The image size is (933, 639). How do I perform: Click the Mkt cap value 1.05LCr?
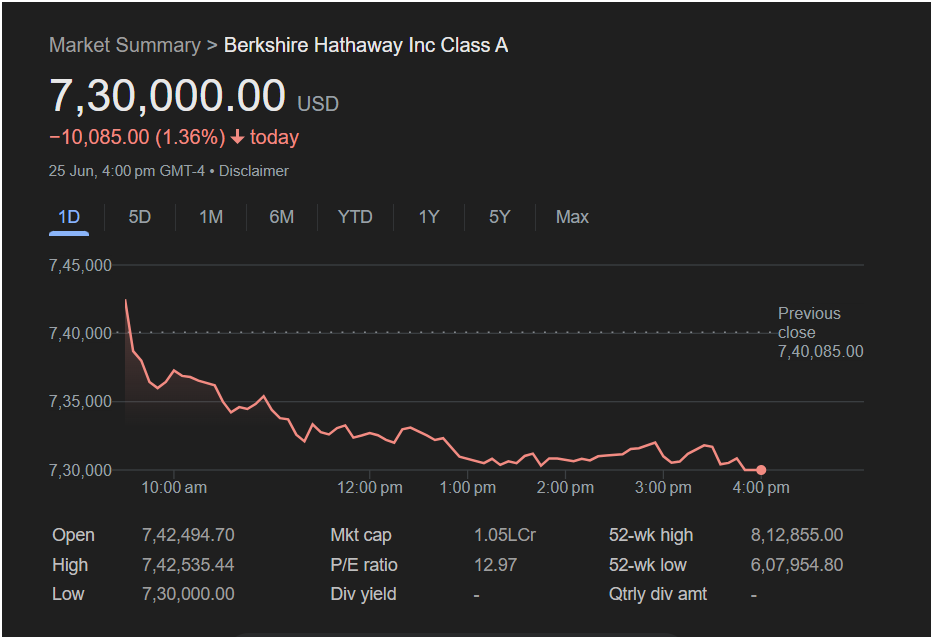click(505, 535)
